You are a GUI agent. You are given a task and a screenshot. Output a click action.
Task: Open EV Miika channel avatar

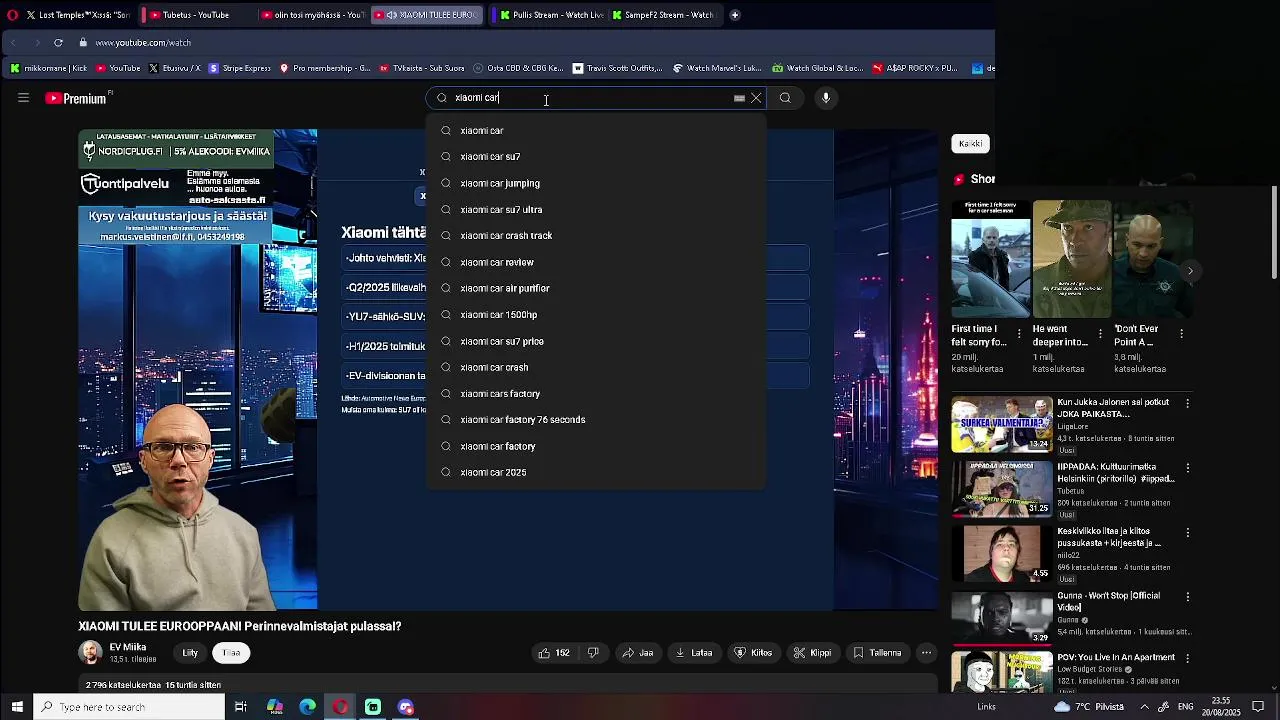90,653
